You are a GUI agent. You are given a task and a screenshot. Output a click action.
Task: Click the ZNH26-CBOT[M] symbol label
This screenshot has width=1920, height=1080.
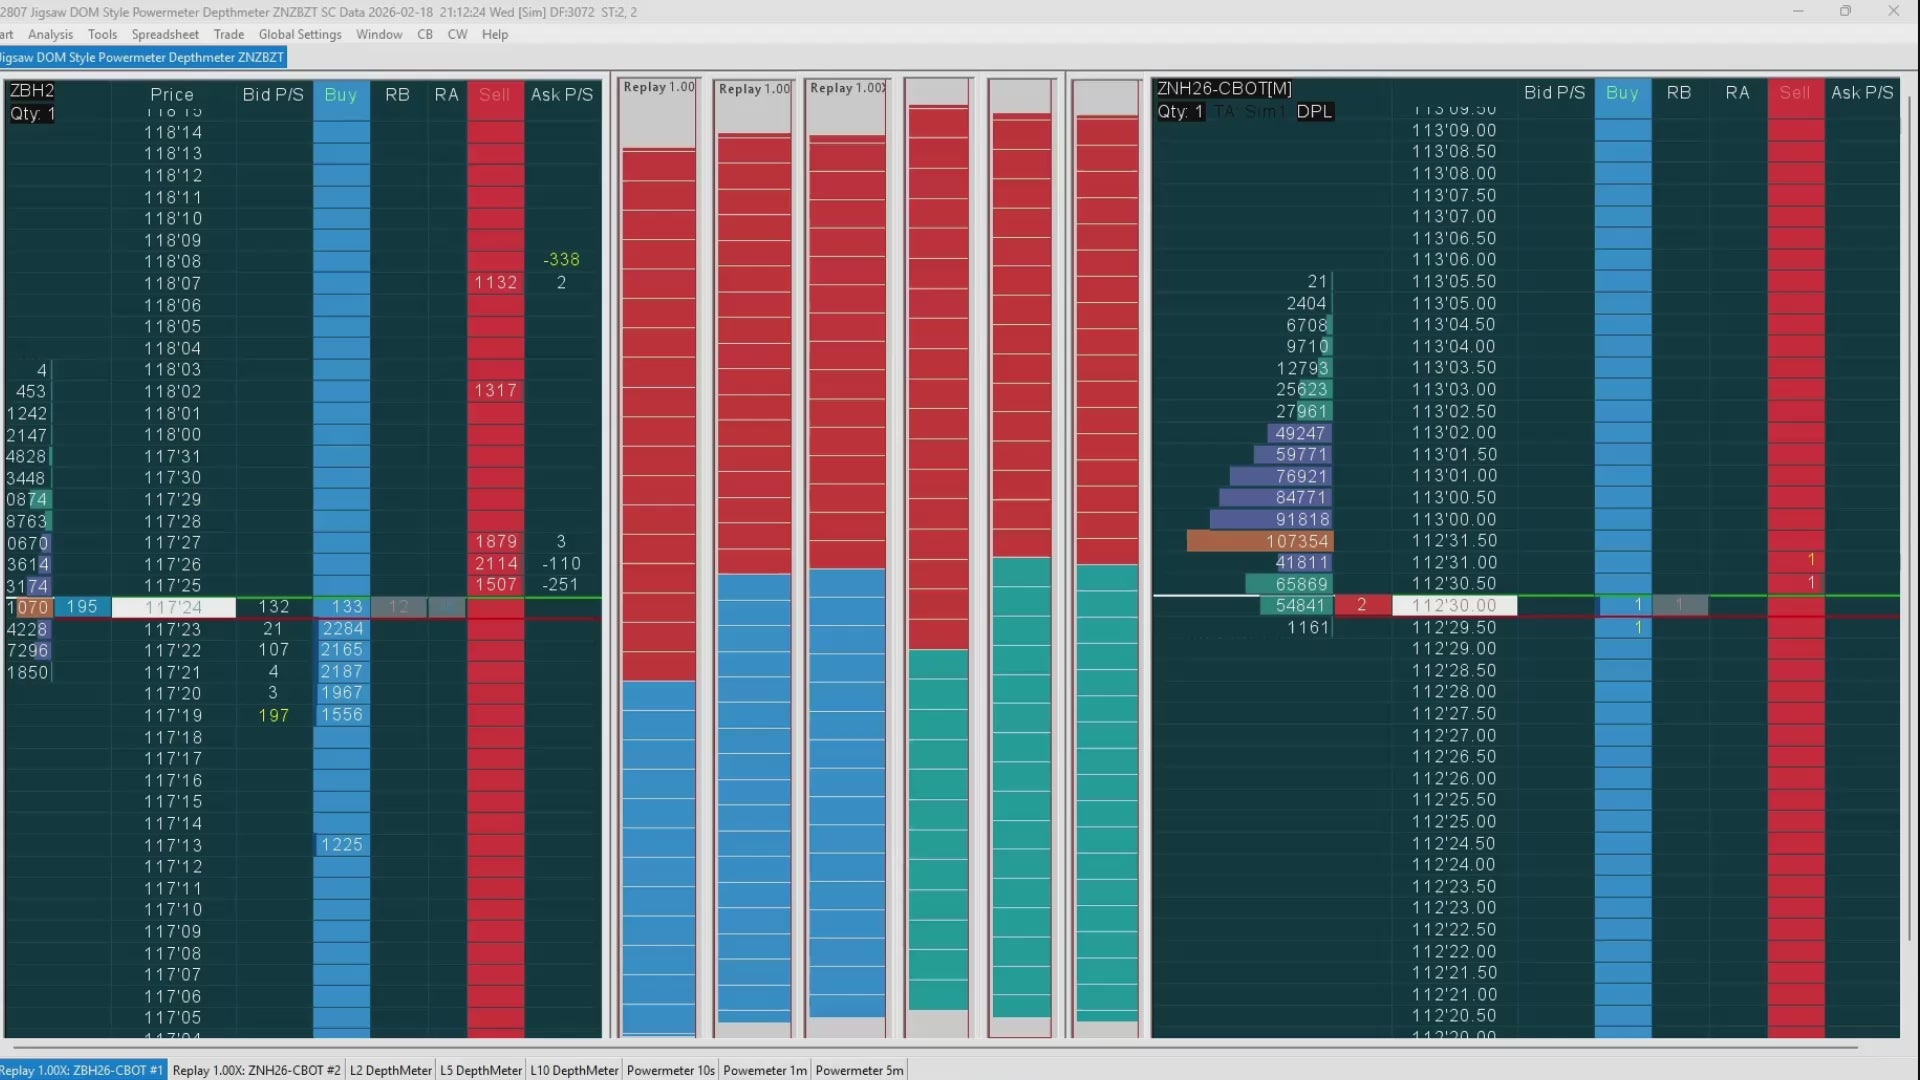click(x=1224, y=89)
